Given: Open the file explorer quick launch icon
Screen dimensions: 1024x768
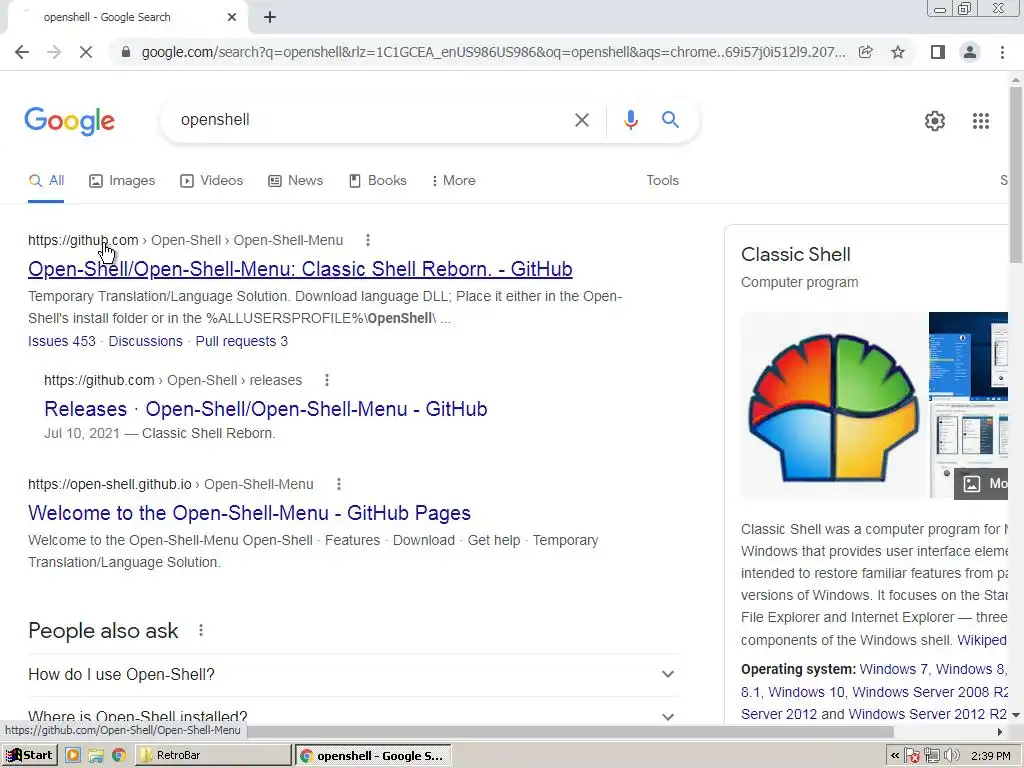Looking at the screenshot, I should click(95, 756).
